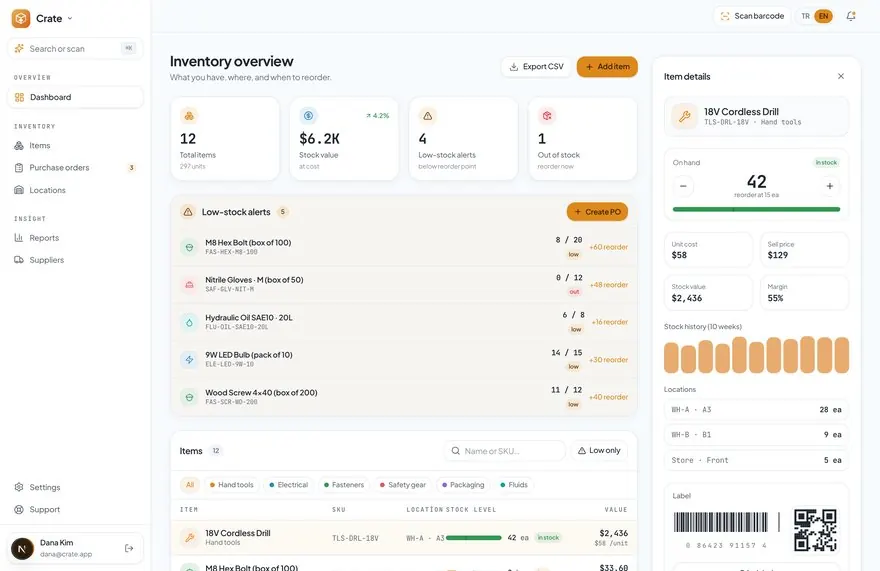
Task: Click M8 Hex Bolt alert row icon
Action: (190, 247)
